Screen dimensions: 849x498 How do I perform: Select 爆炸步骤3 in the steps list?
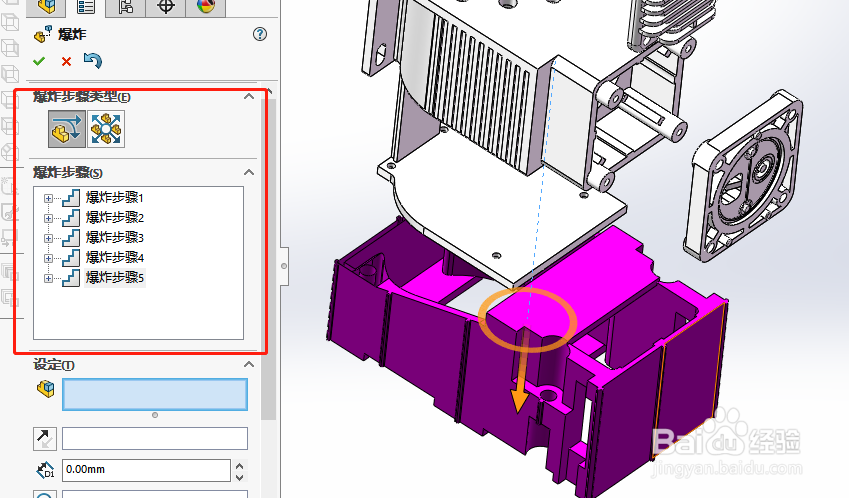click(x=115, y=238)
